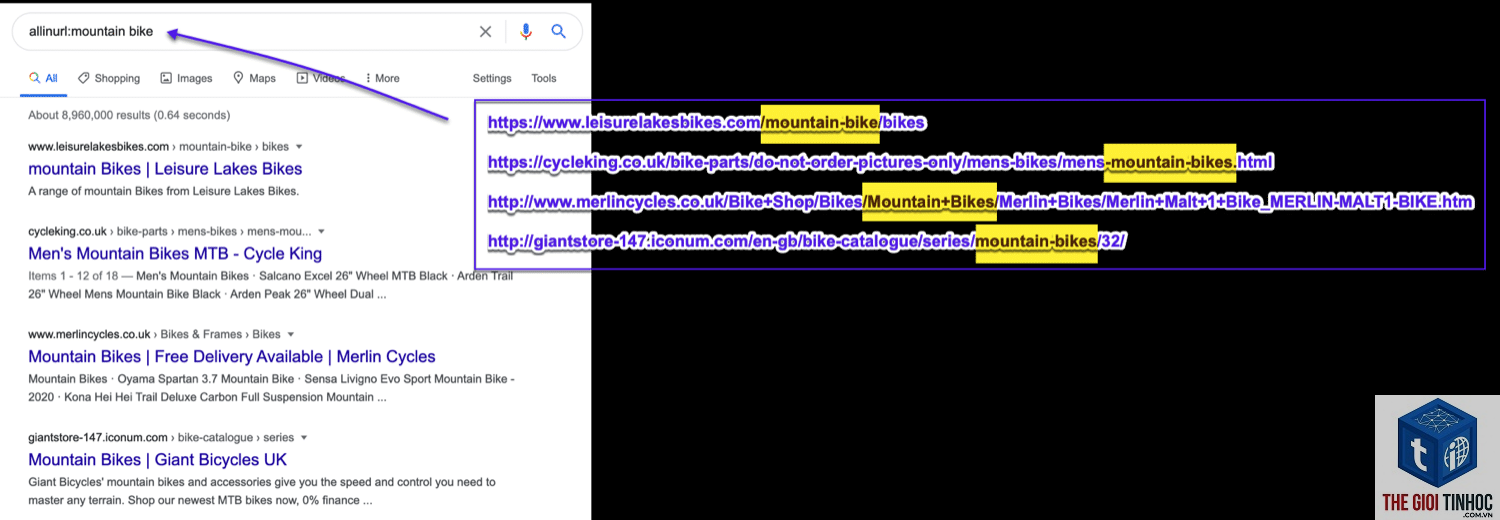
Task: Click the About 8,960,000 results text
Action: [x=129, y=115]
